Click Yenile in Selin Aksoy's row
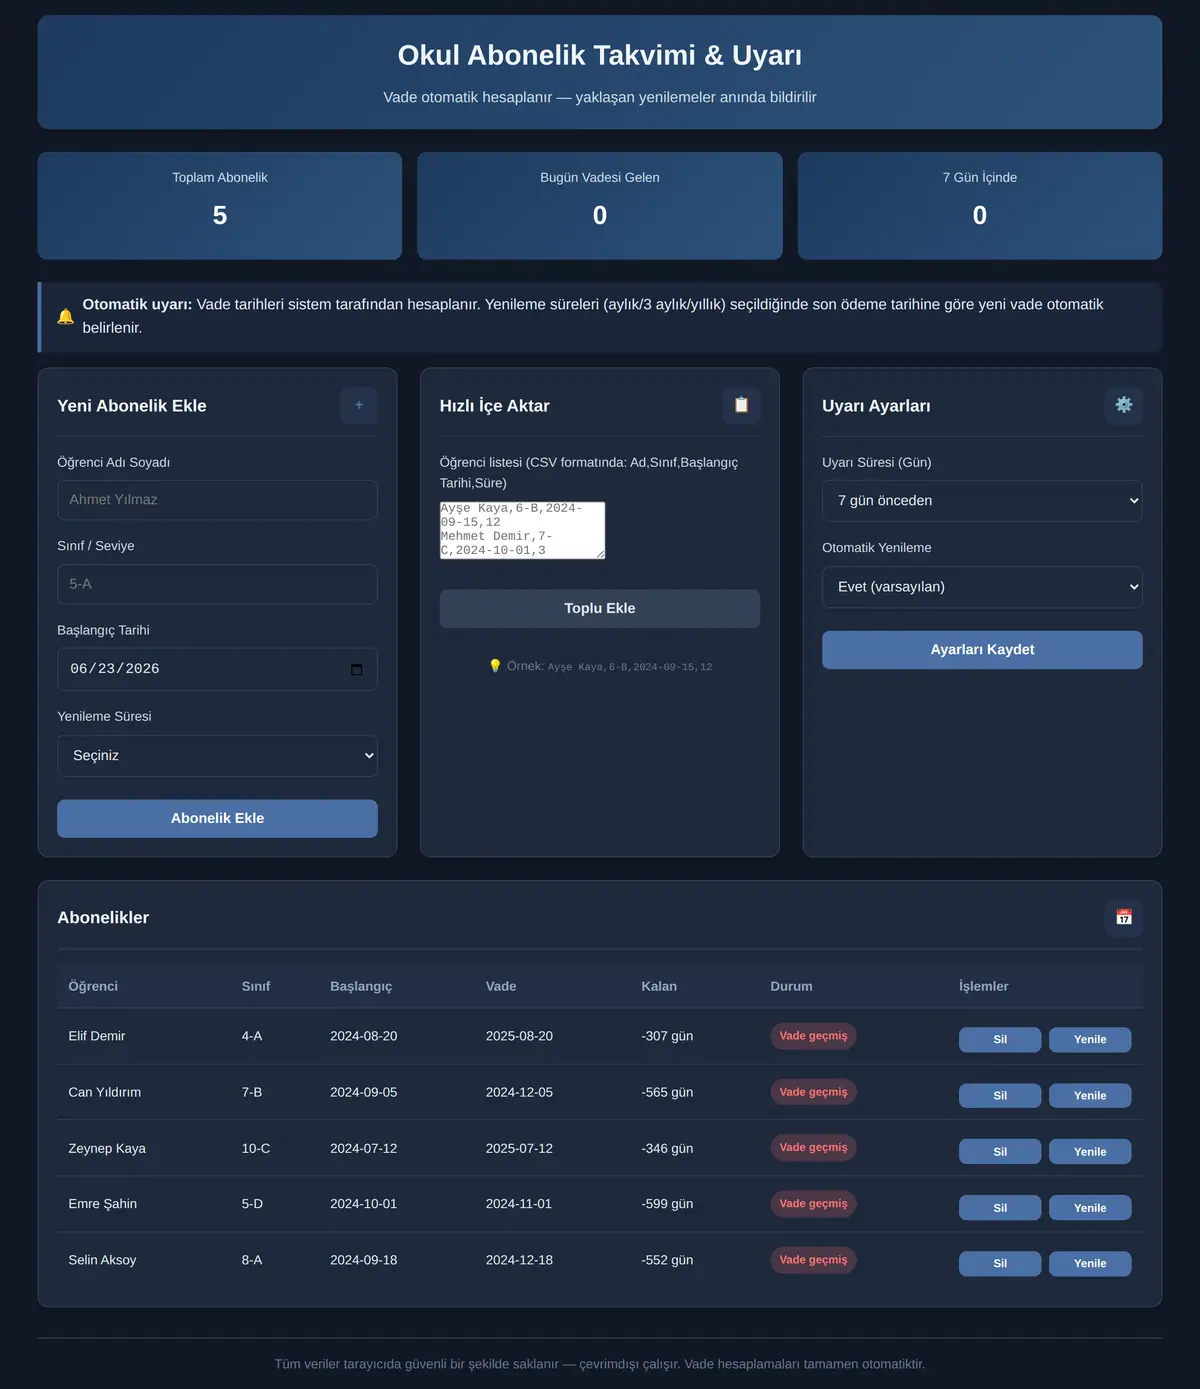The width and height of the screenshot is (1200, 1389). (x=1090, y=1264)
